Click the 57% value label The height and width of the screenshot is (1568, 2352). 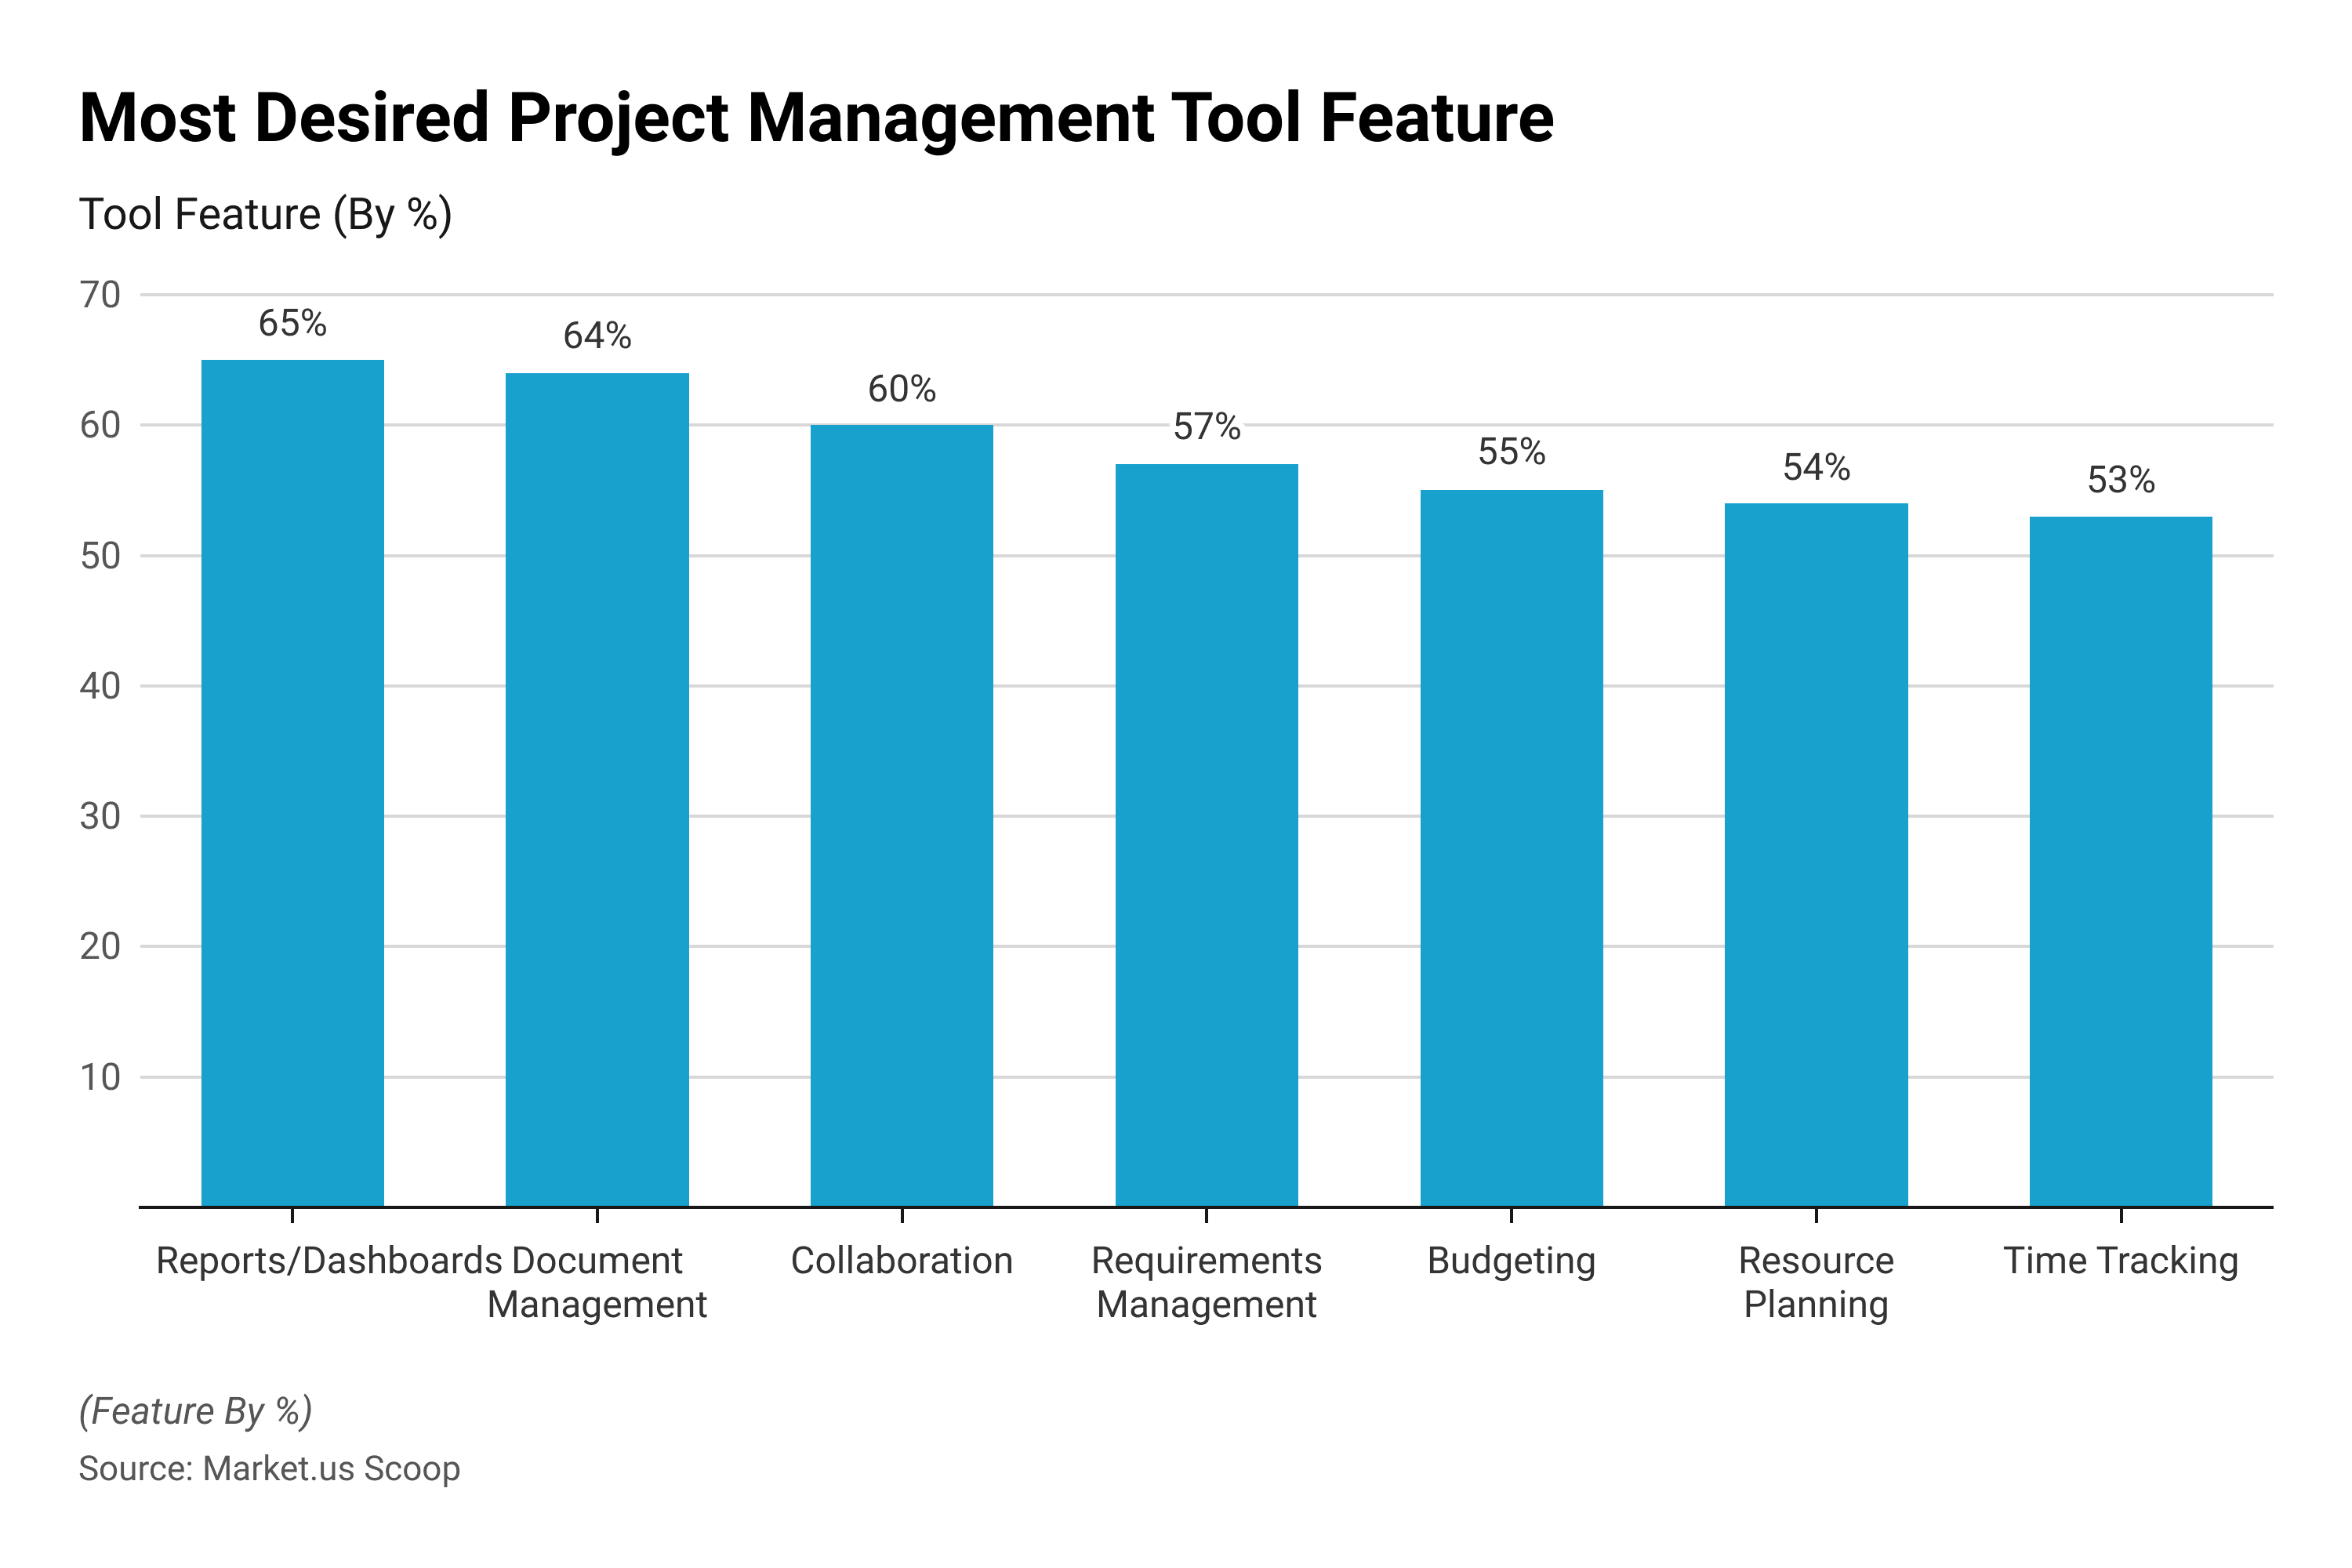pos(1206,427)
